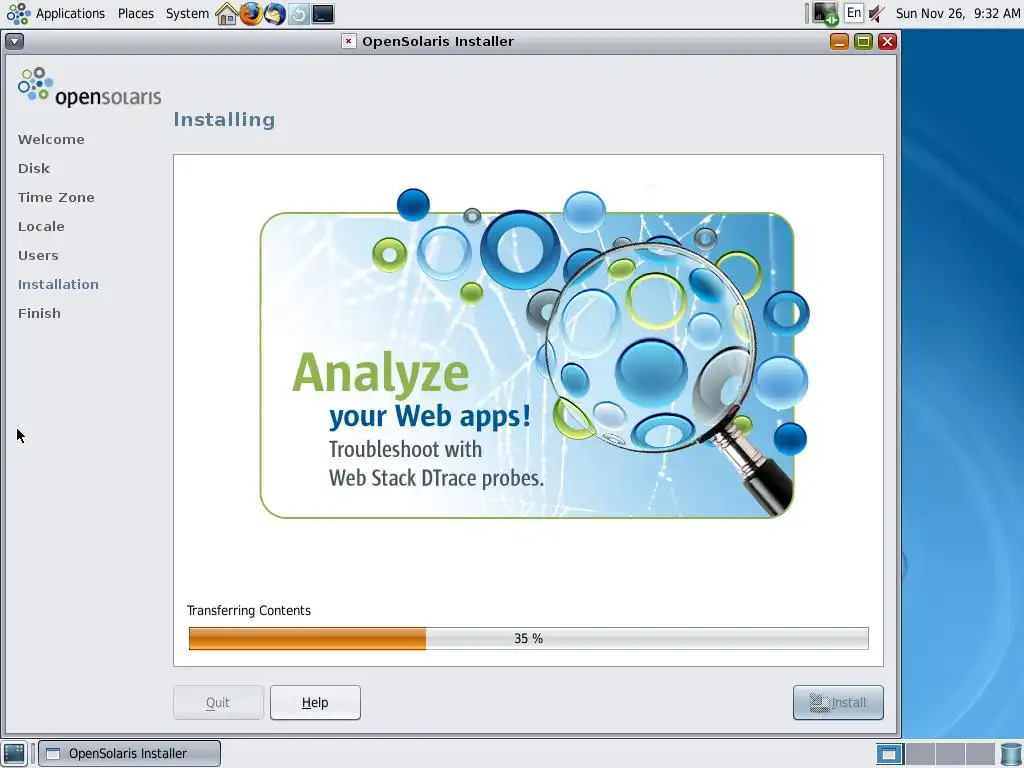The image size is (1024, 768).
Task: Switch to the first workspace
Action: [x=889, y=754]
